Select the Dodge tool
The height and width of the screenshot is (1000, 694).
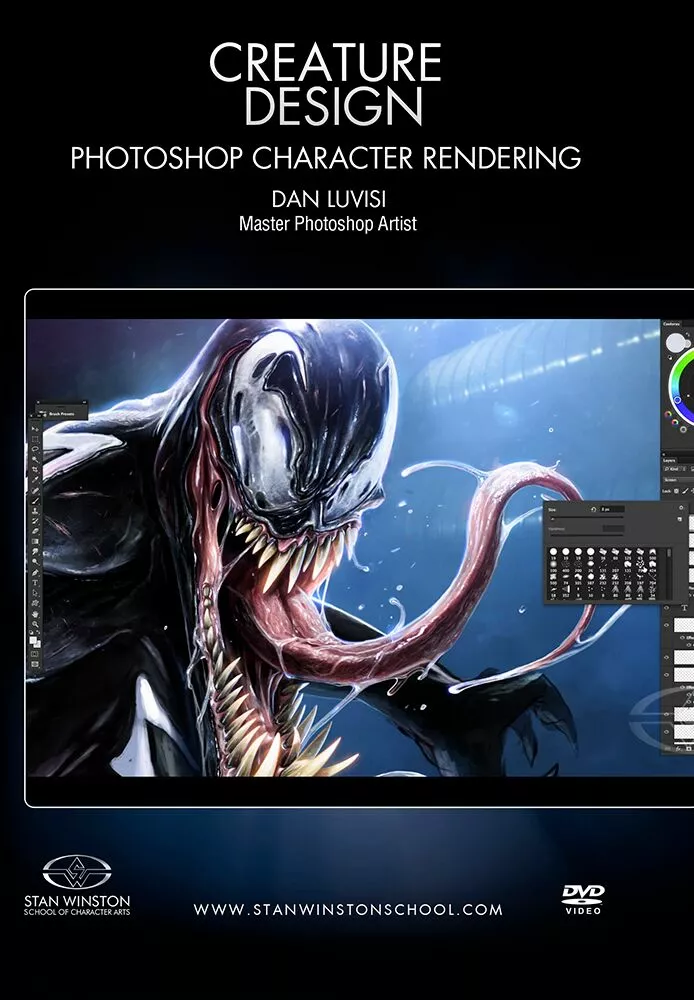pos(35,562)
